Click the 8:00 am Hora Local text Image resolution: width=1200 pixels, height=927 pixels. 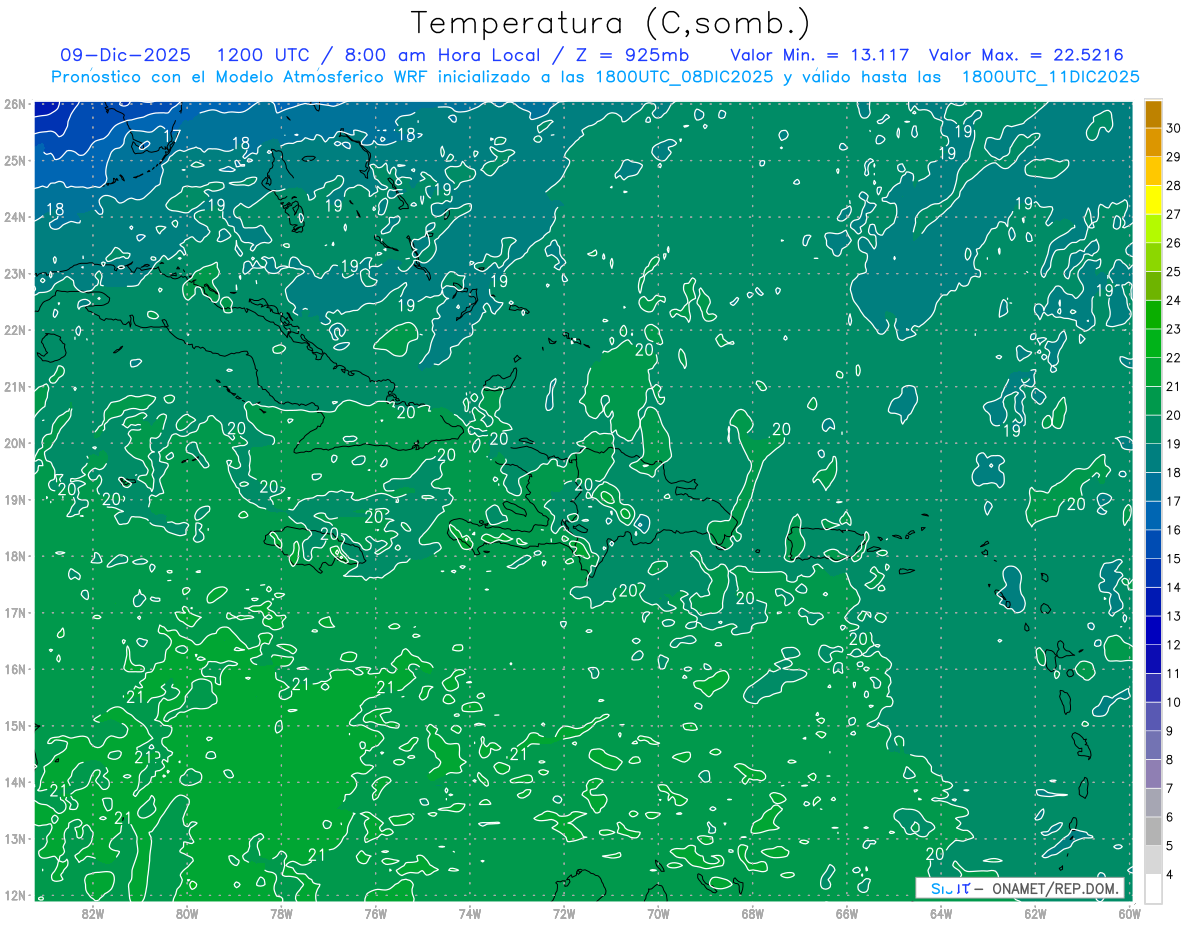(x=441, y=55)
